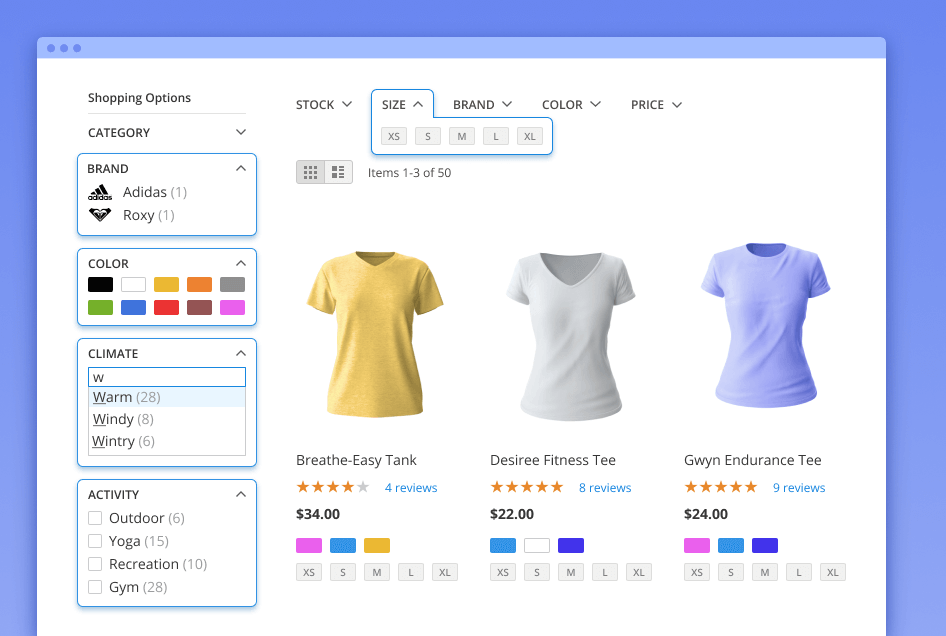Enable the Outdoor activity checkbox
946x636 pixels.
click(x=95, y=518)
